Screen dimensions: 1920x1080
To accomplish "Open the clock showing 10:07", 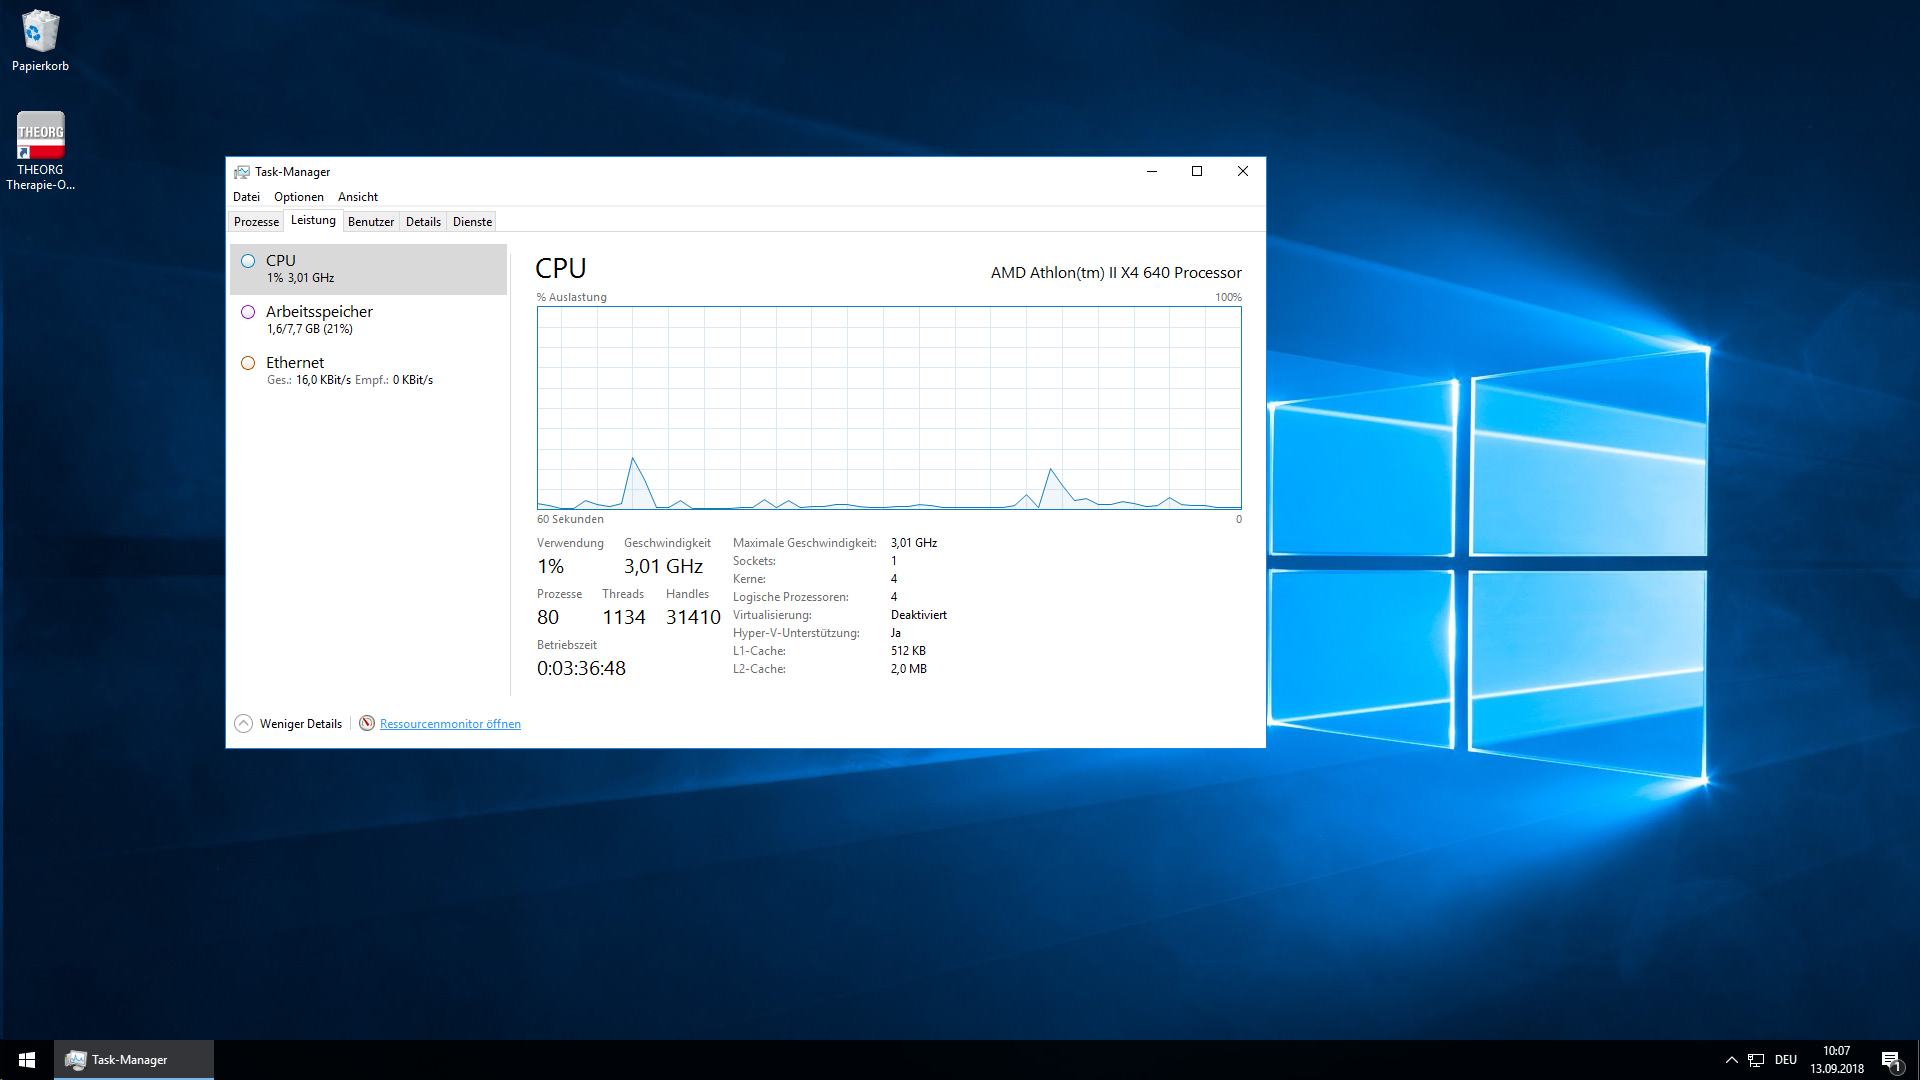I will tap(1837, 1060).
